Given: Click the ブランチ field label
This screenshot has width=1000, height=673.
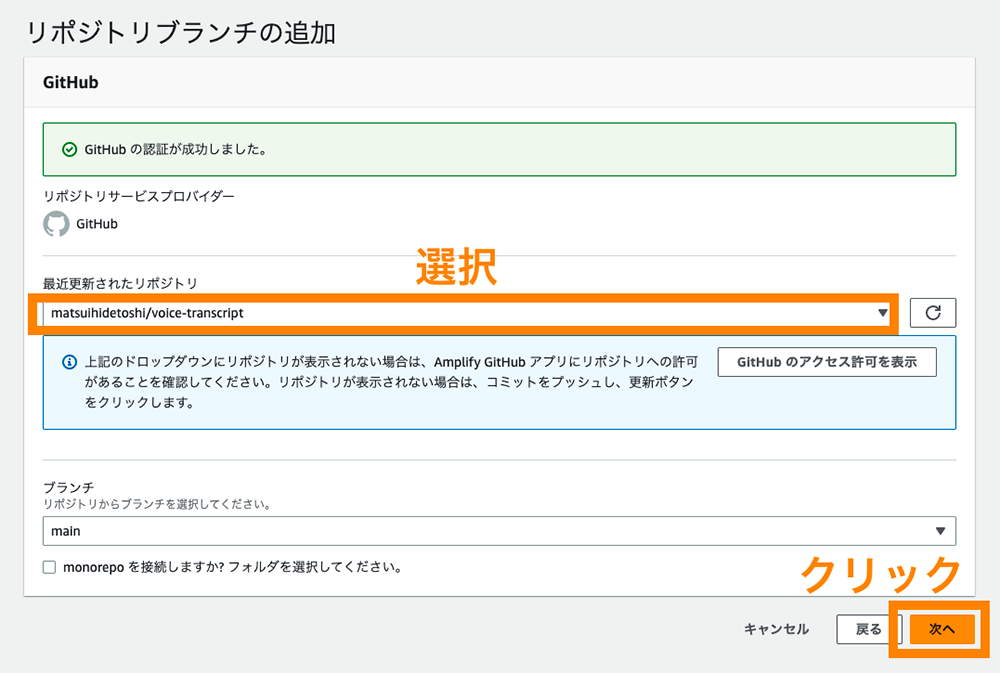Looking at the screenshot, I should click(x=69, y=487).
